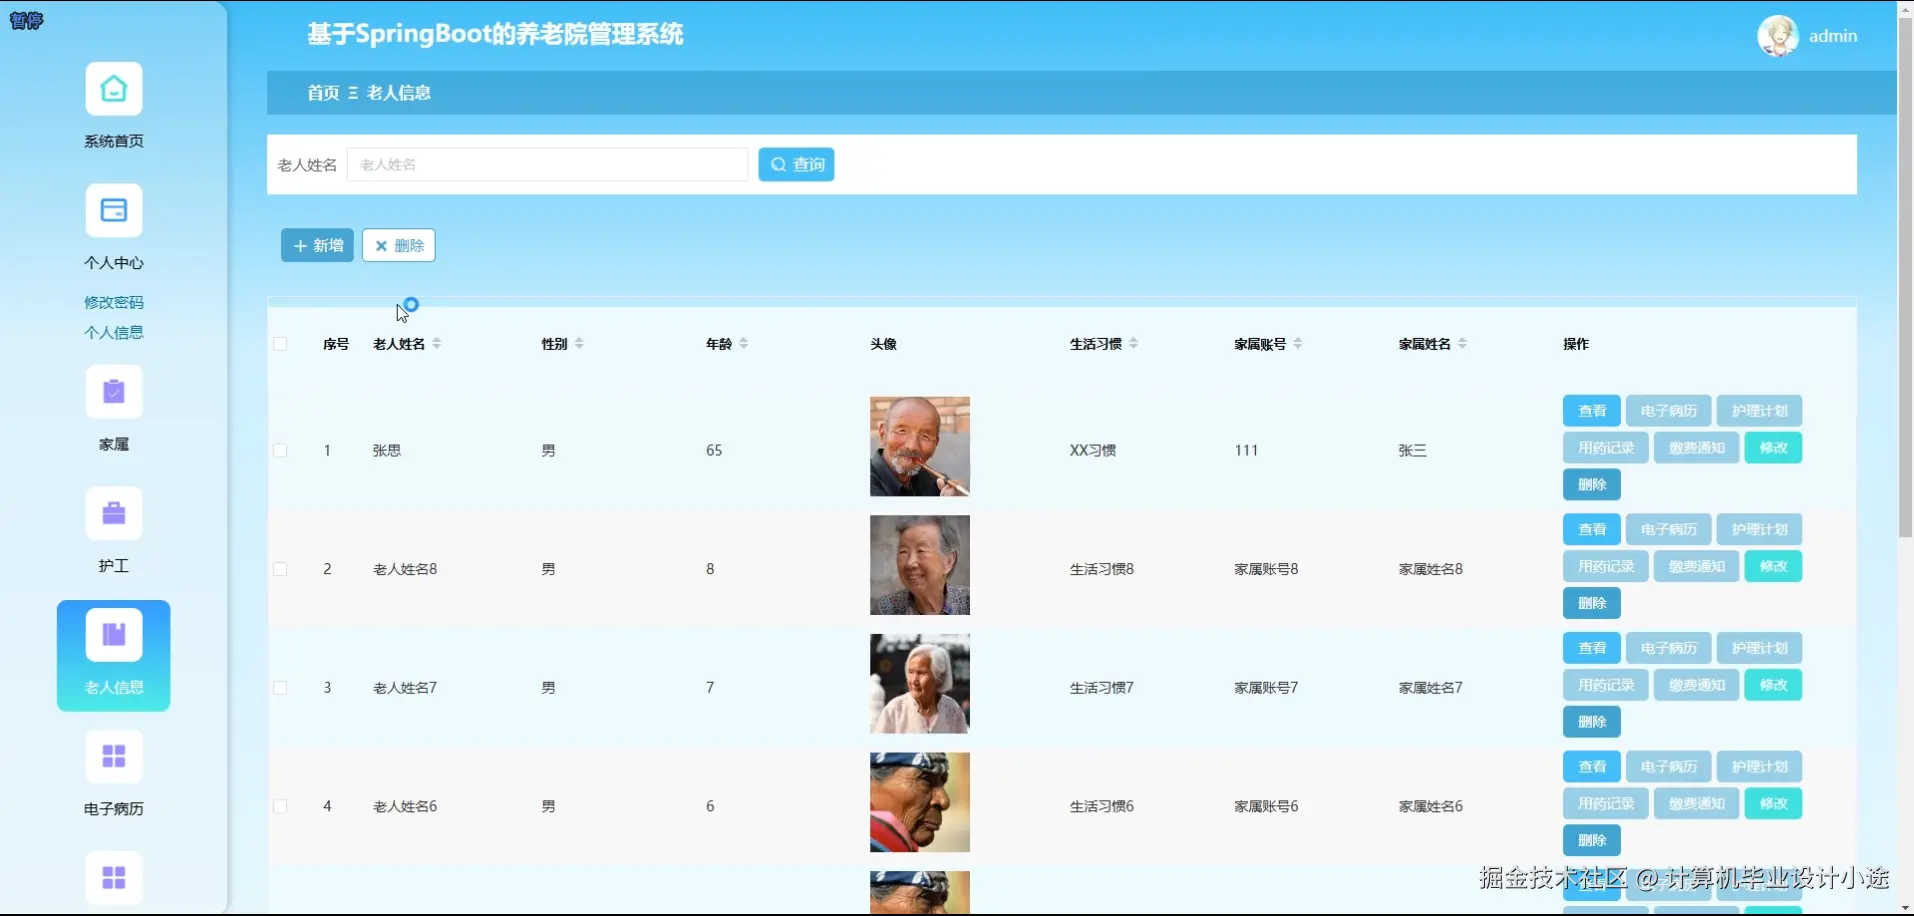Go to 修改密码 submenu item

[x=113, y=302]
